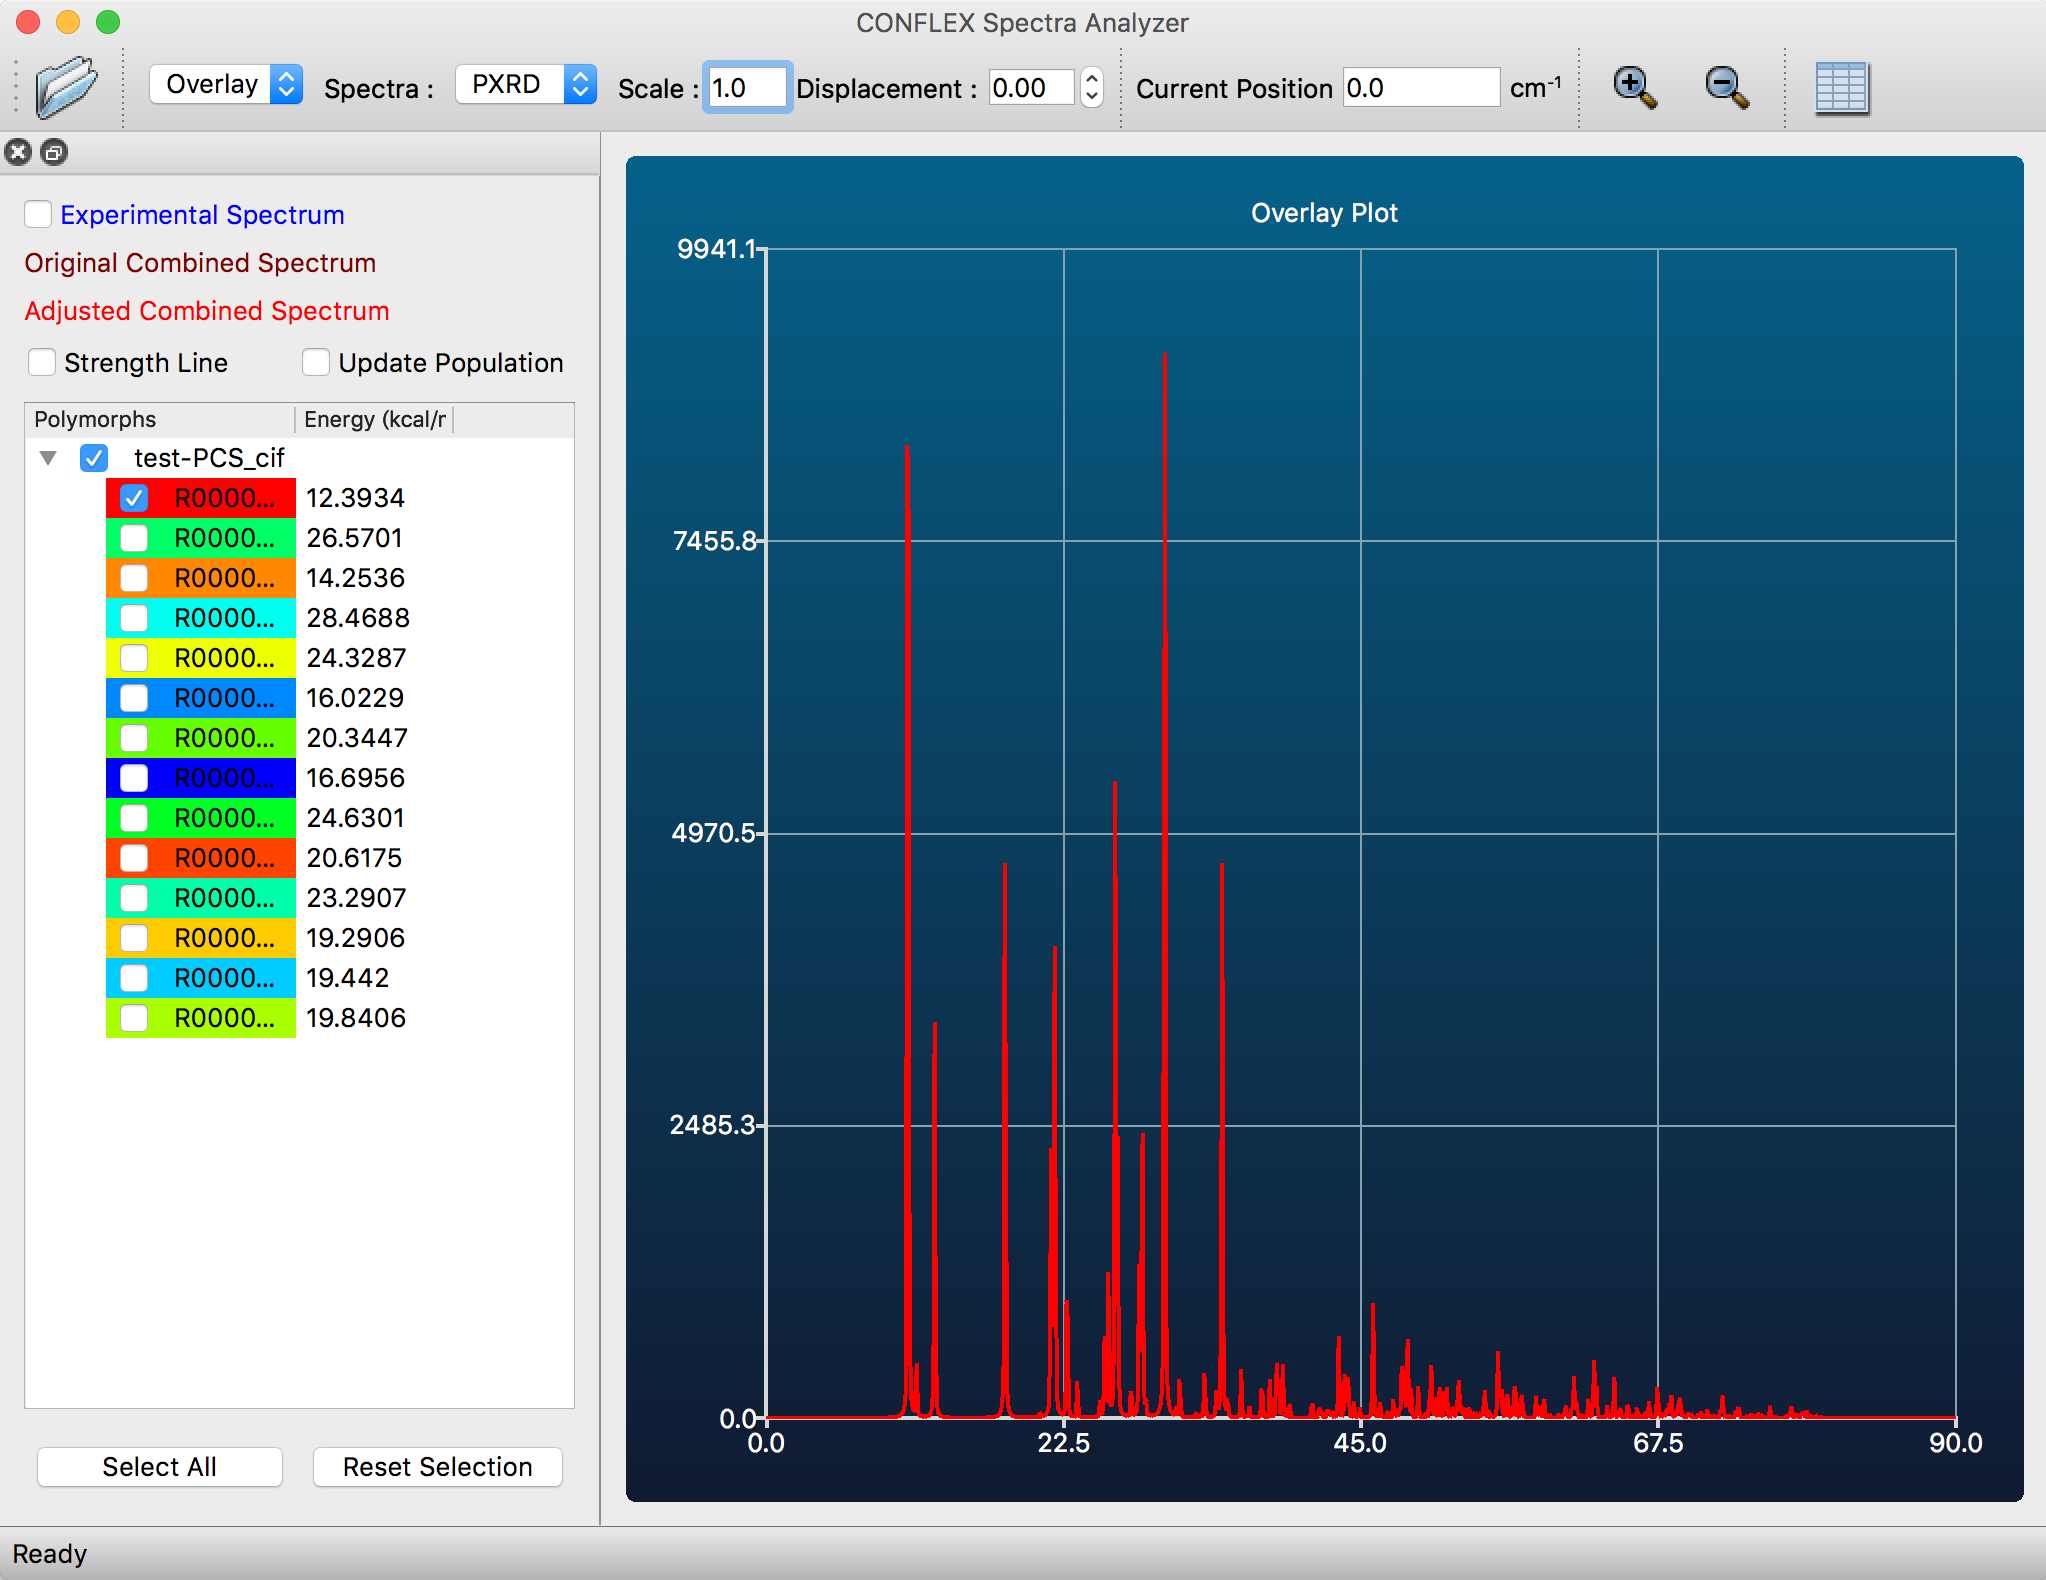Open the Overlay mode dropdown
Image resolution: width=2046 pixels, height=1580 pixels.
pos(226,85)
